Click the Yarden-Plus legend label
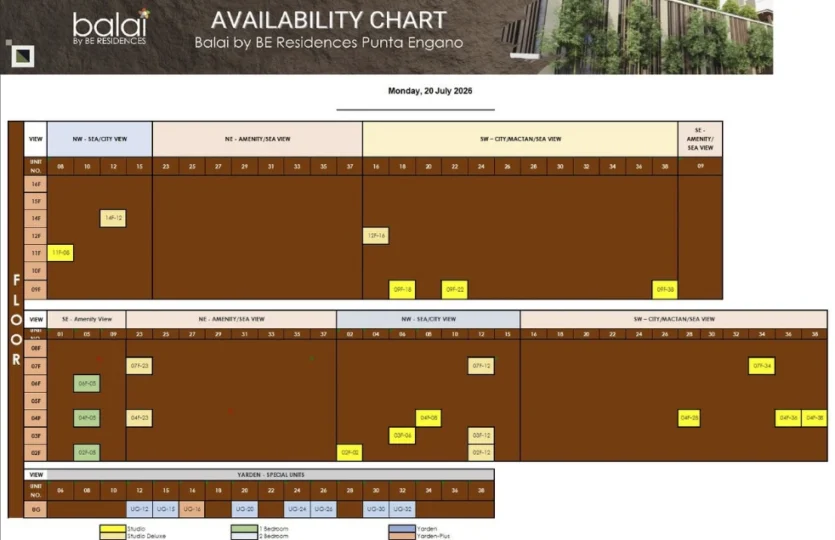Screen dimensions: 835x540 pyautogui.click(x=433, y=536)
